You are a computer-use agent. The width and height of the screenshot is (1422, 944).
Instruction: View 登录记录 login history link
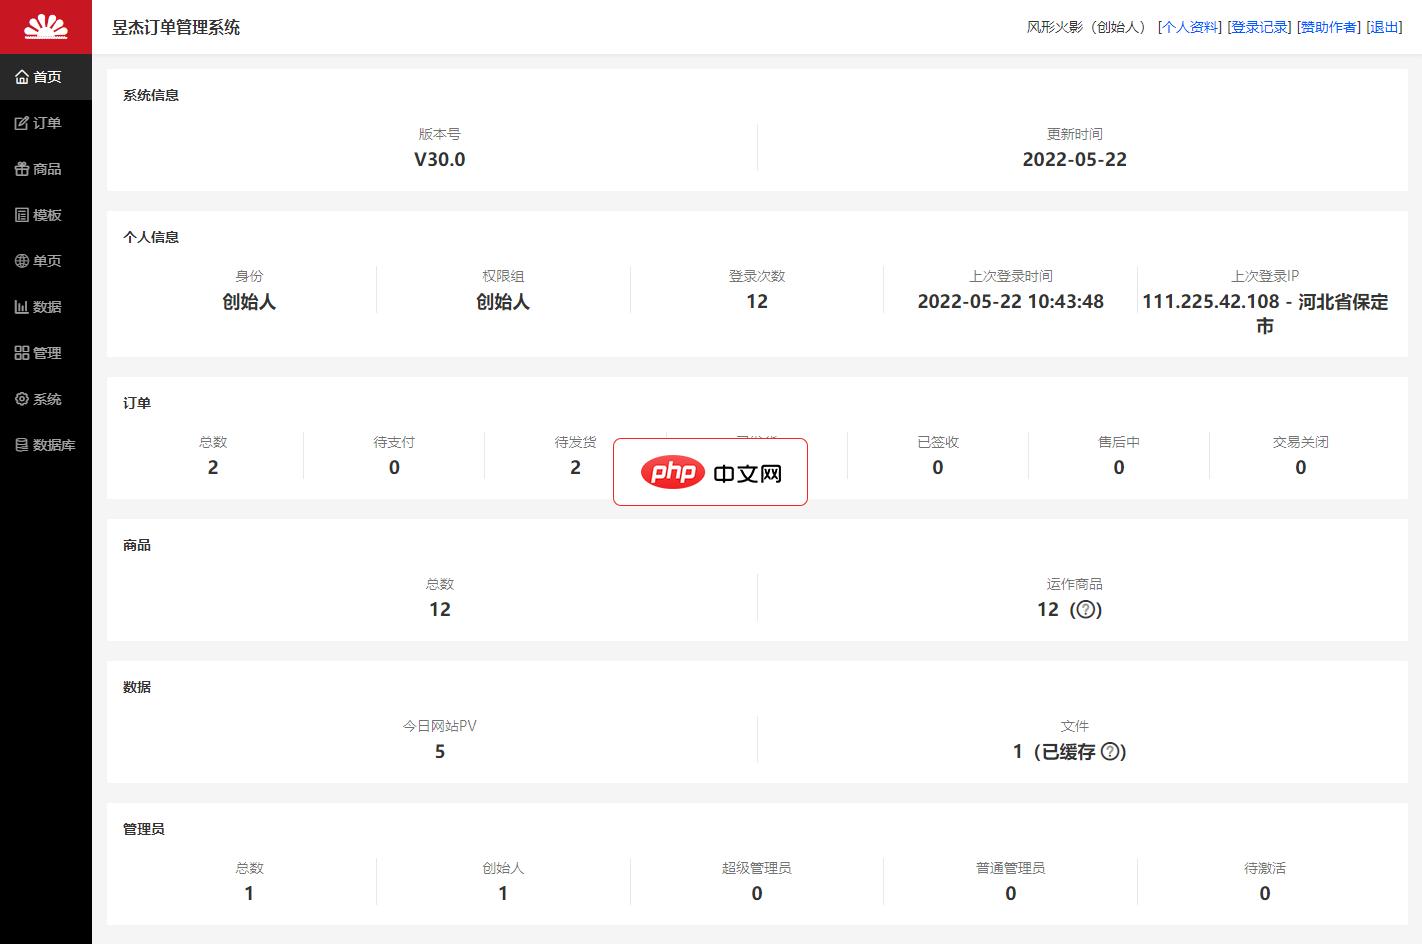point(1259,27)
